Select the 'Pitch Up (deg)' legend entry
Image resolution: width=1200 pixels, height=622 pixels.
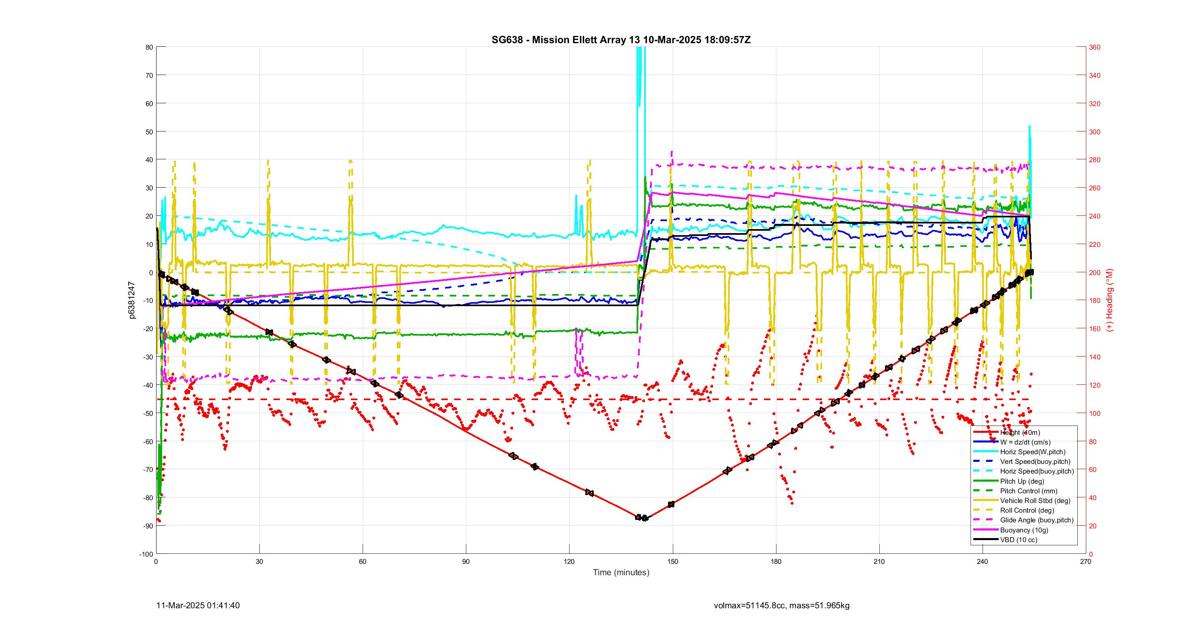click(1008, 481)
